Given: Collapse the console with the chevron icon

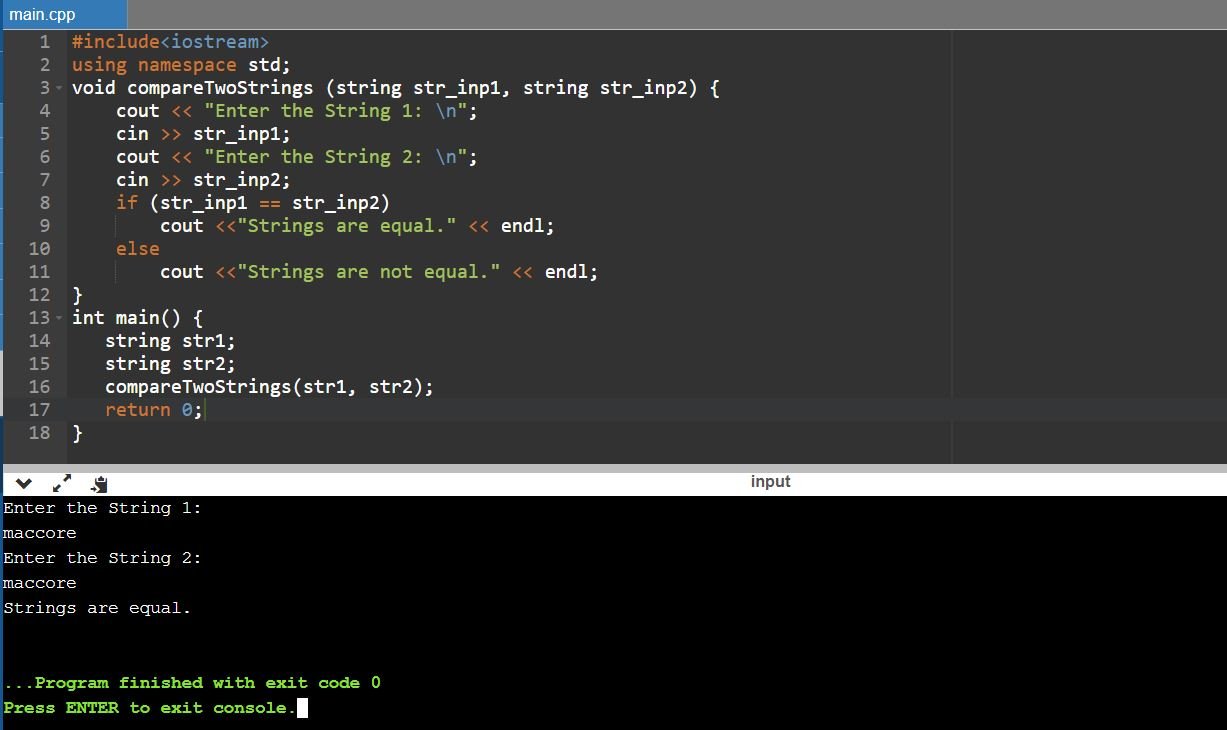Looking at the screenshot, I should click(24, 484).
